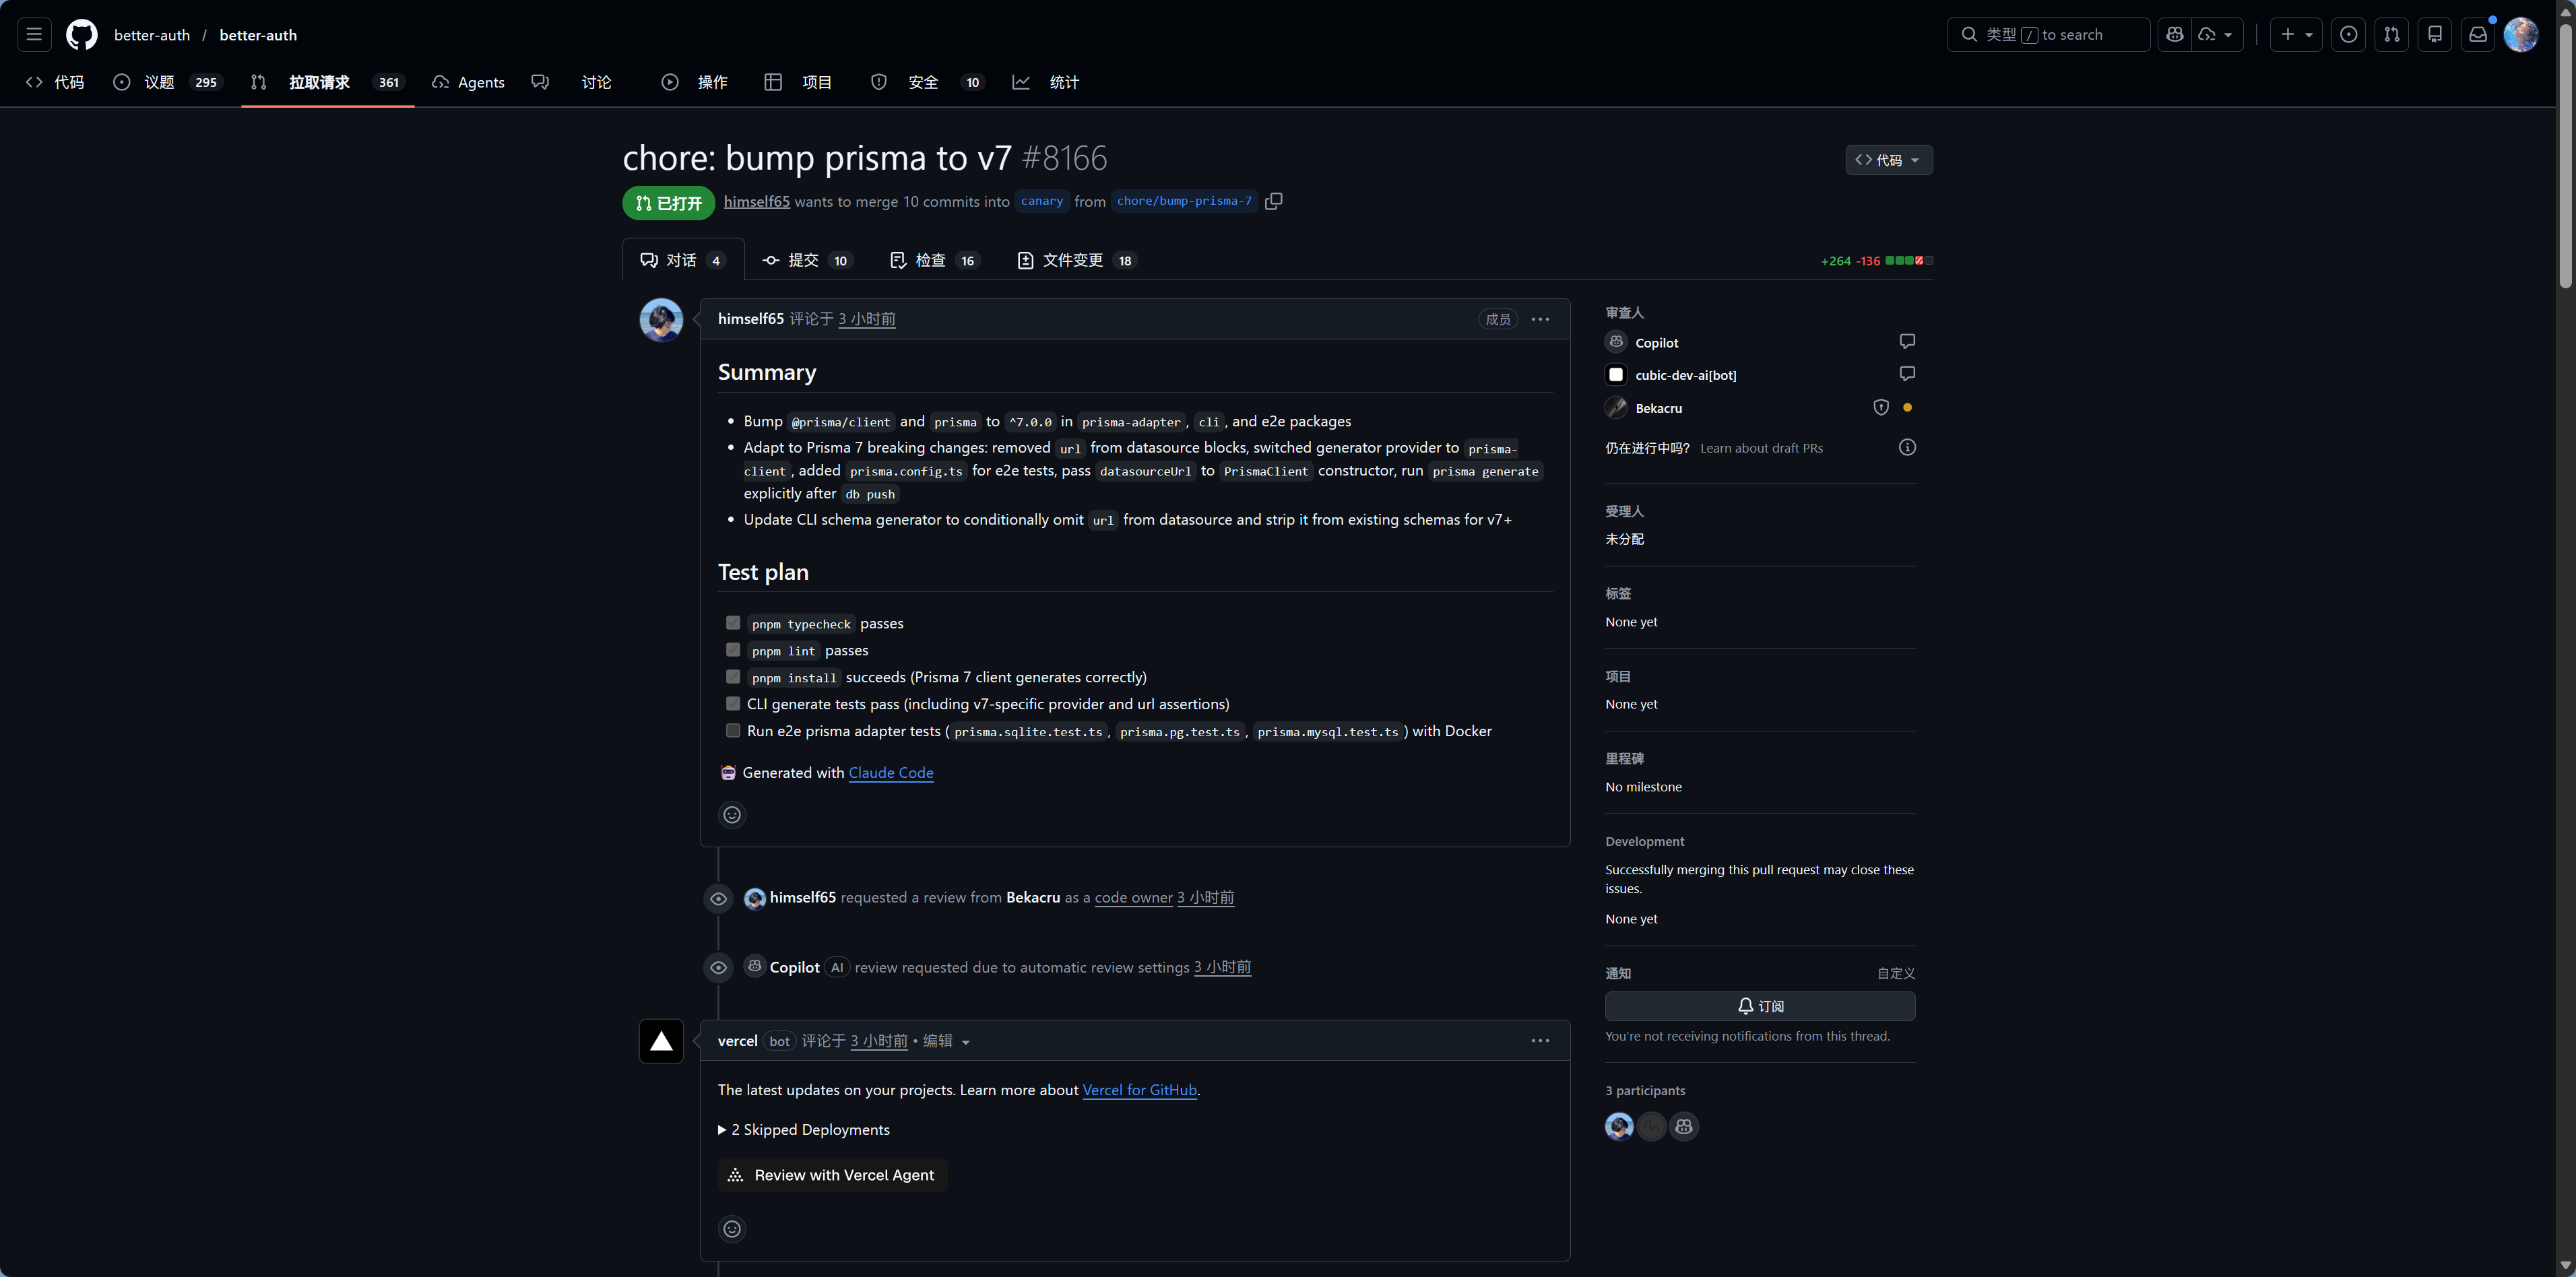Add emoji reaction to himself65's comment

732,815
